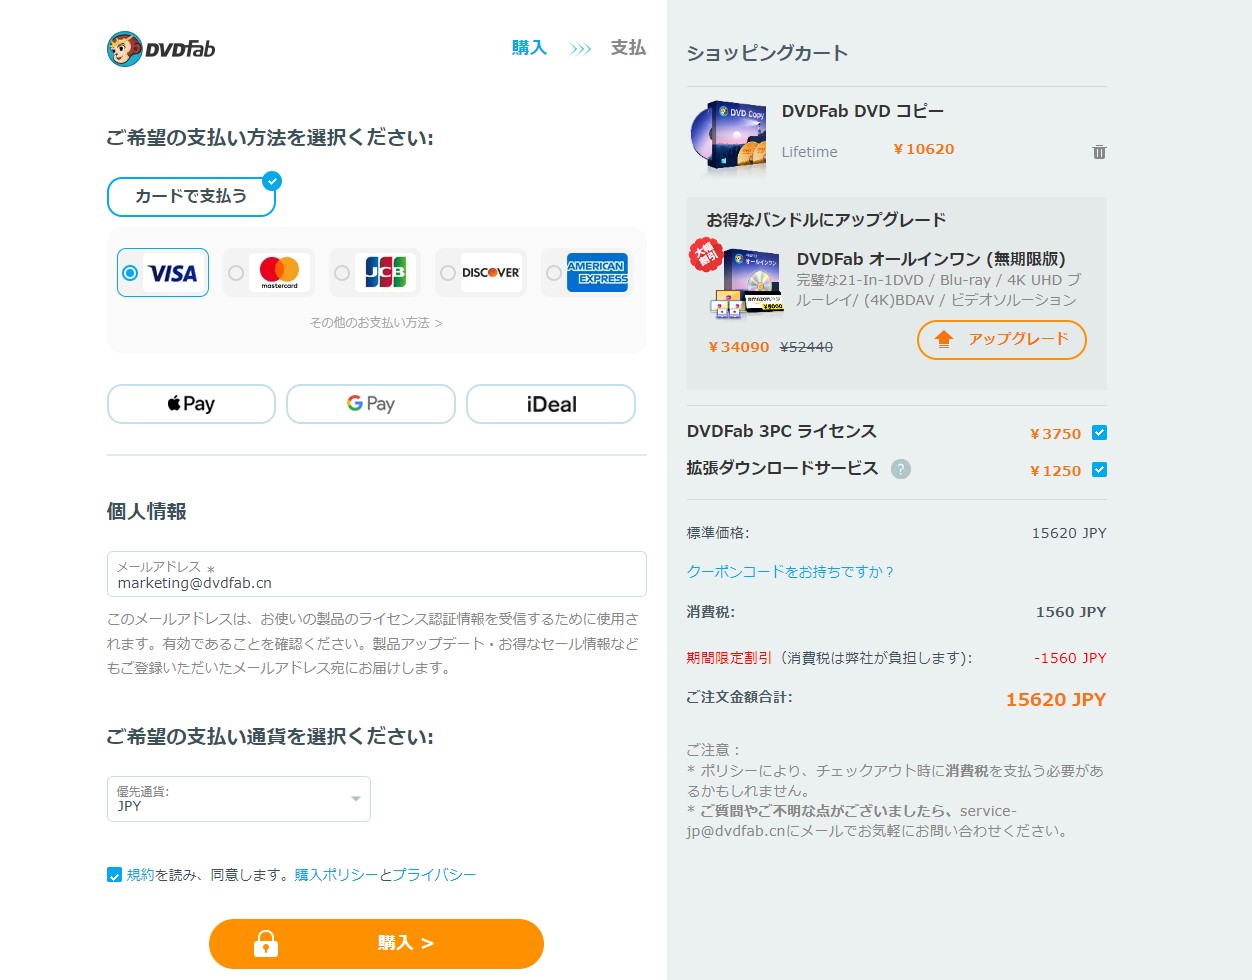Open the 購入ポリシー link
1252x980 pixels.
click(x=336, y=875)
